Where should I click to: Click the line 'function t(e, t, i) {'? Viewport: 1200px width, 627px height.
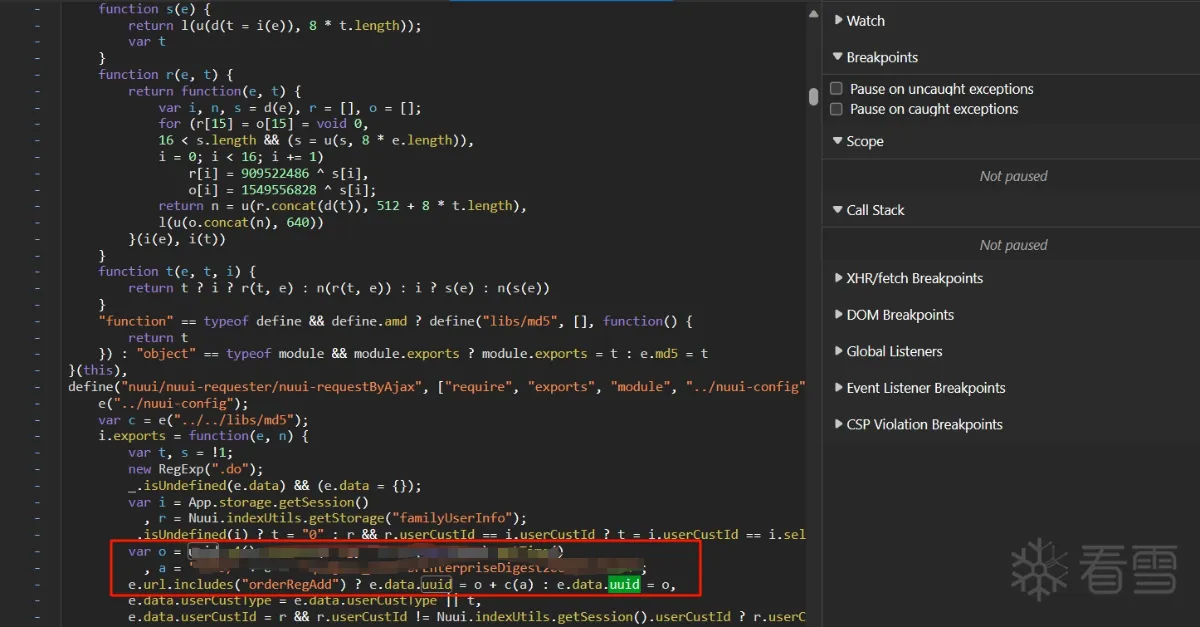point(177,271)
